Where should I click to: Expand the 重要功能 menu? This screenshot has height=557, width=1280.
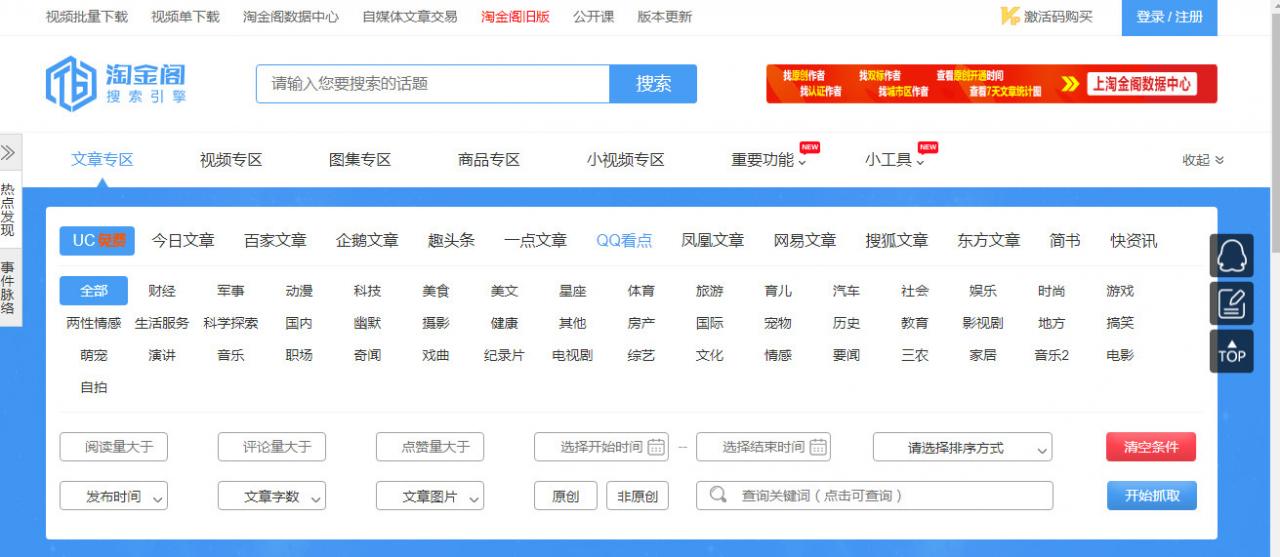[x=768, y=160]
